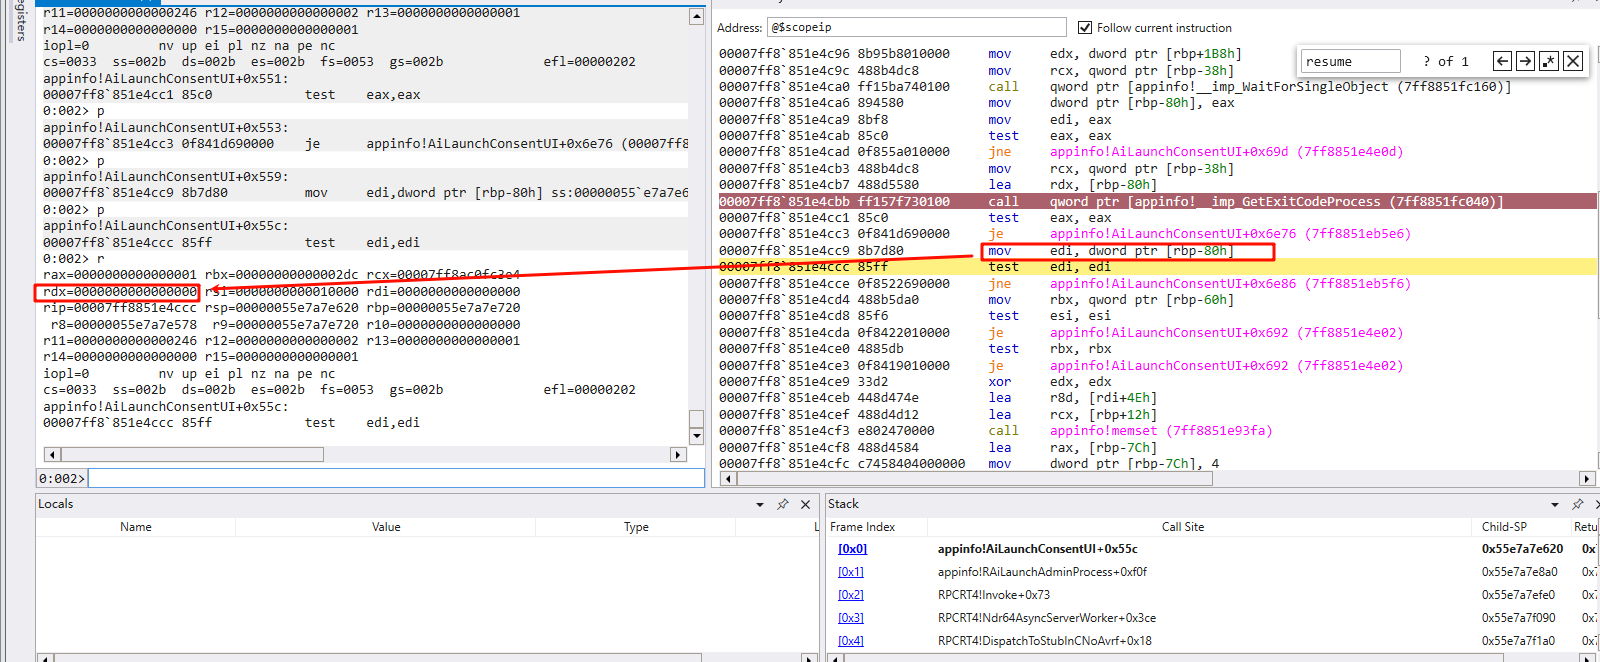
Task: Follow jne target AiLaunchConsentUI+0x6e86 link
Action: (1230, 283)
